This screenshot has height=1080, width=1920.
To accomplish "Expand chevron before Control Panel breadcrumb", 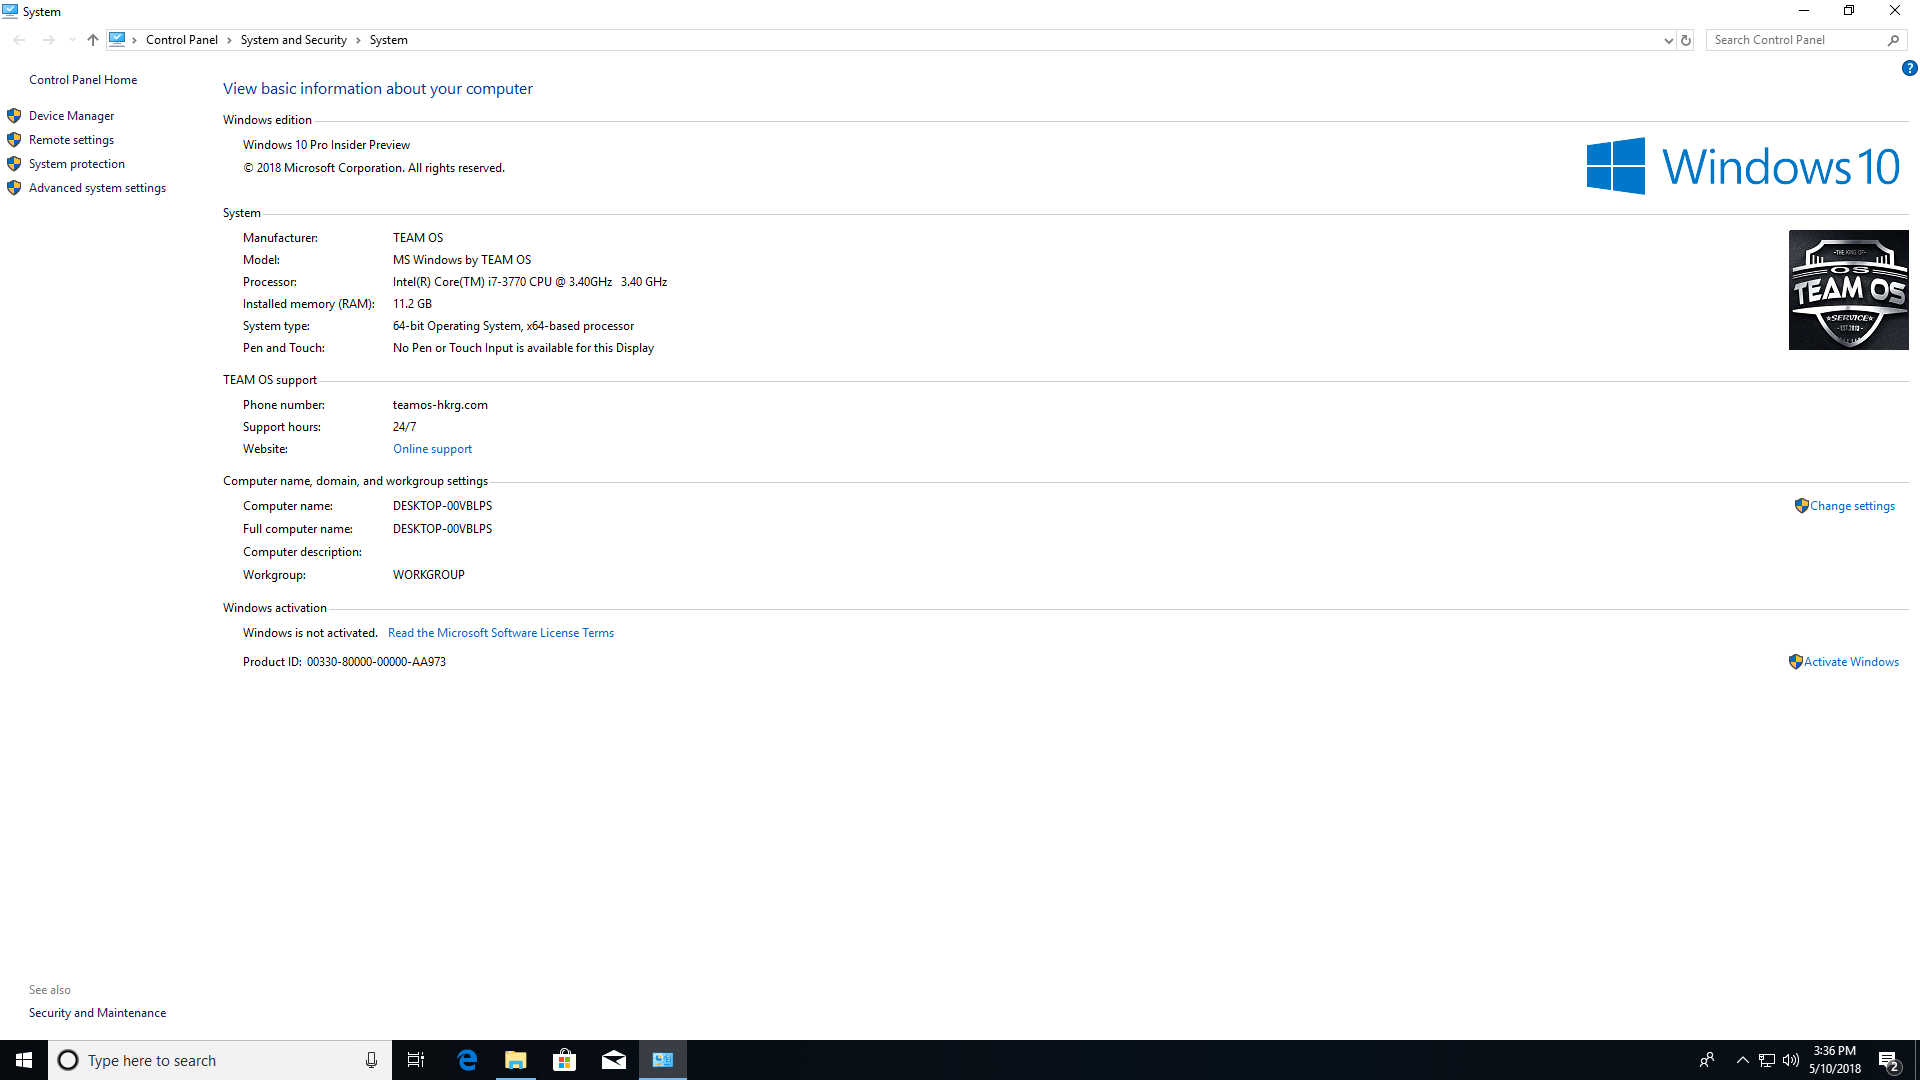I will pos(135,40).
